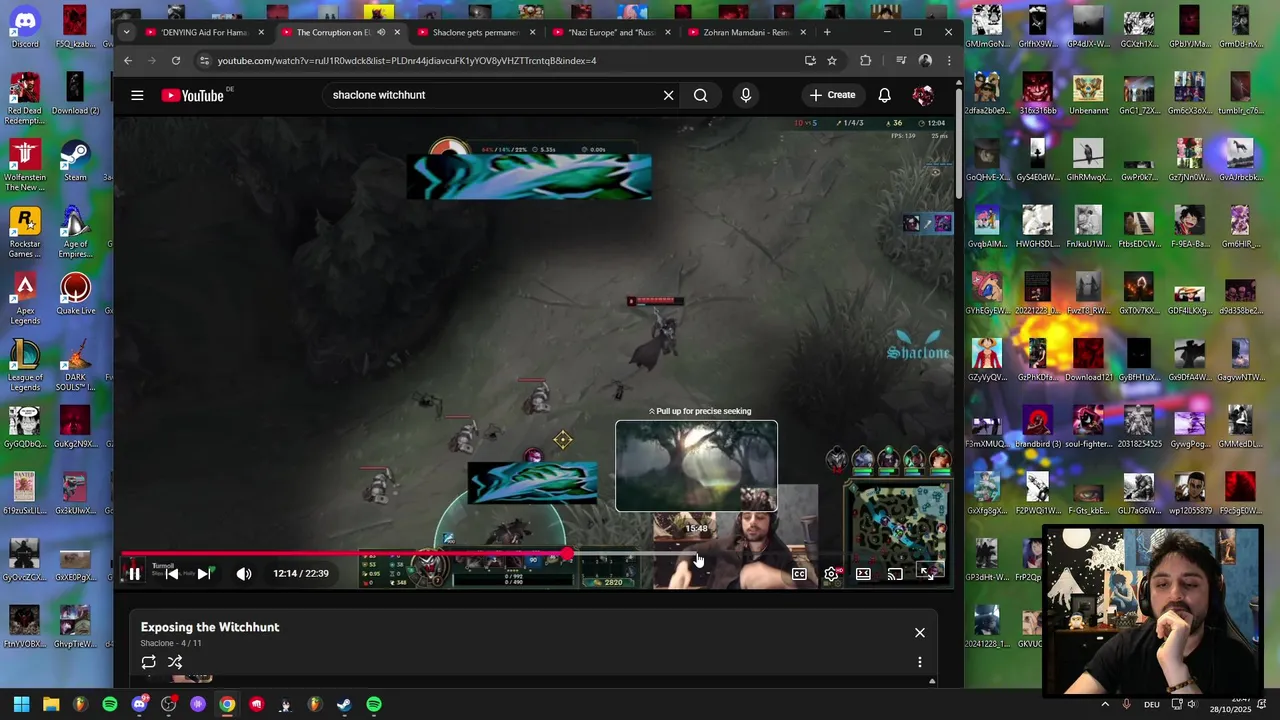Open Steam from the taskbar

pos(344,704)
